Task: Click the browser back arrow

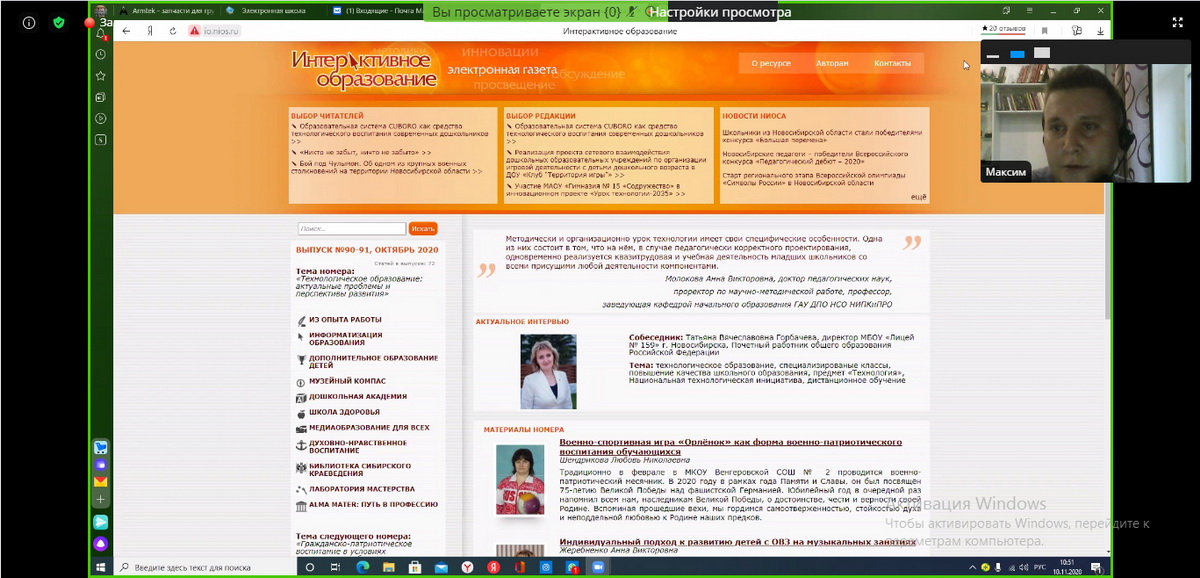Action: (126, 31)
